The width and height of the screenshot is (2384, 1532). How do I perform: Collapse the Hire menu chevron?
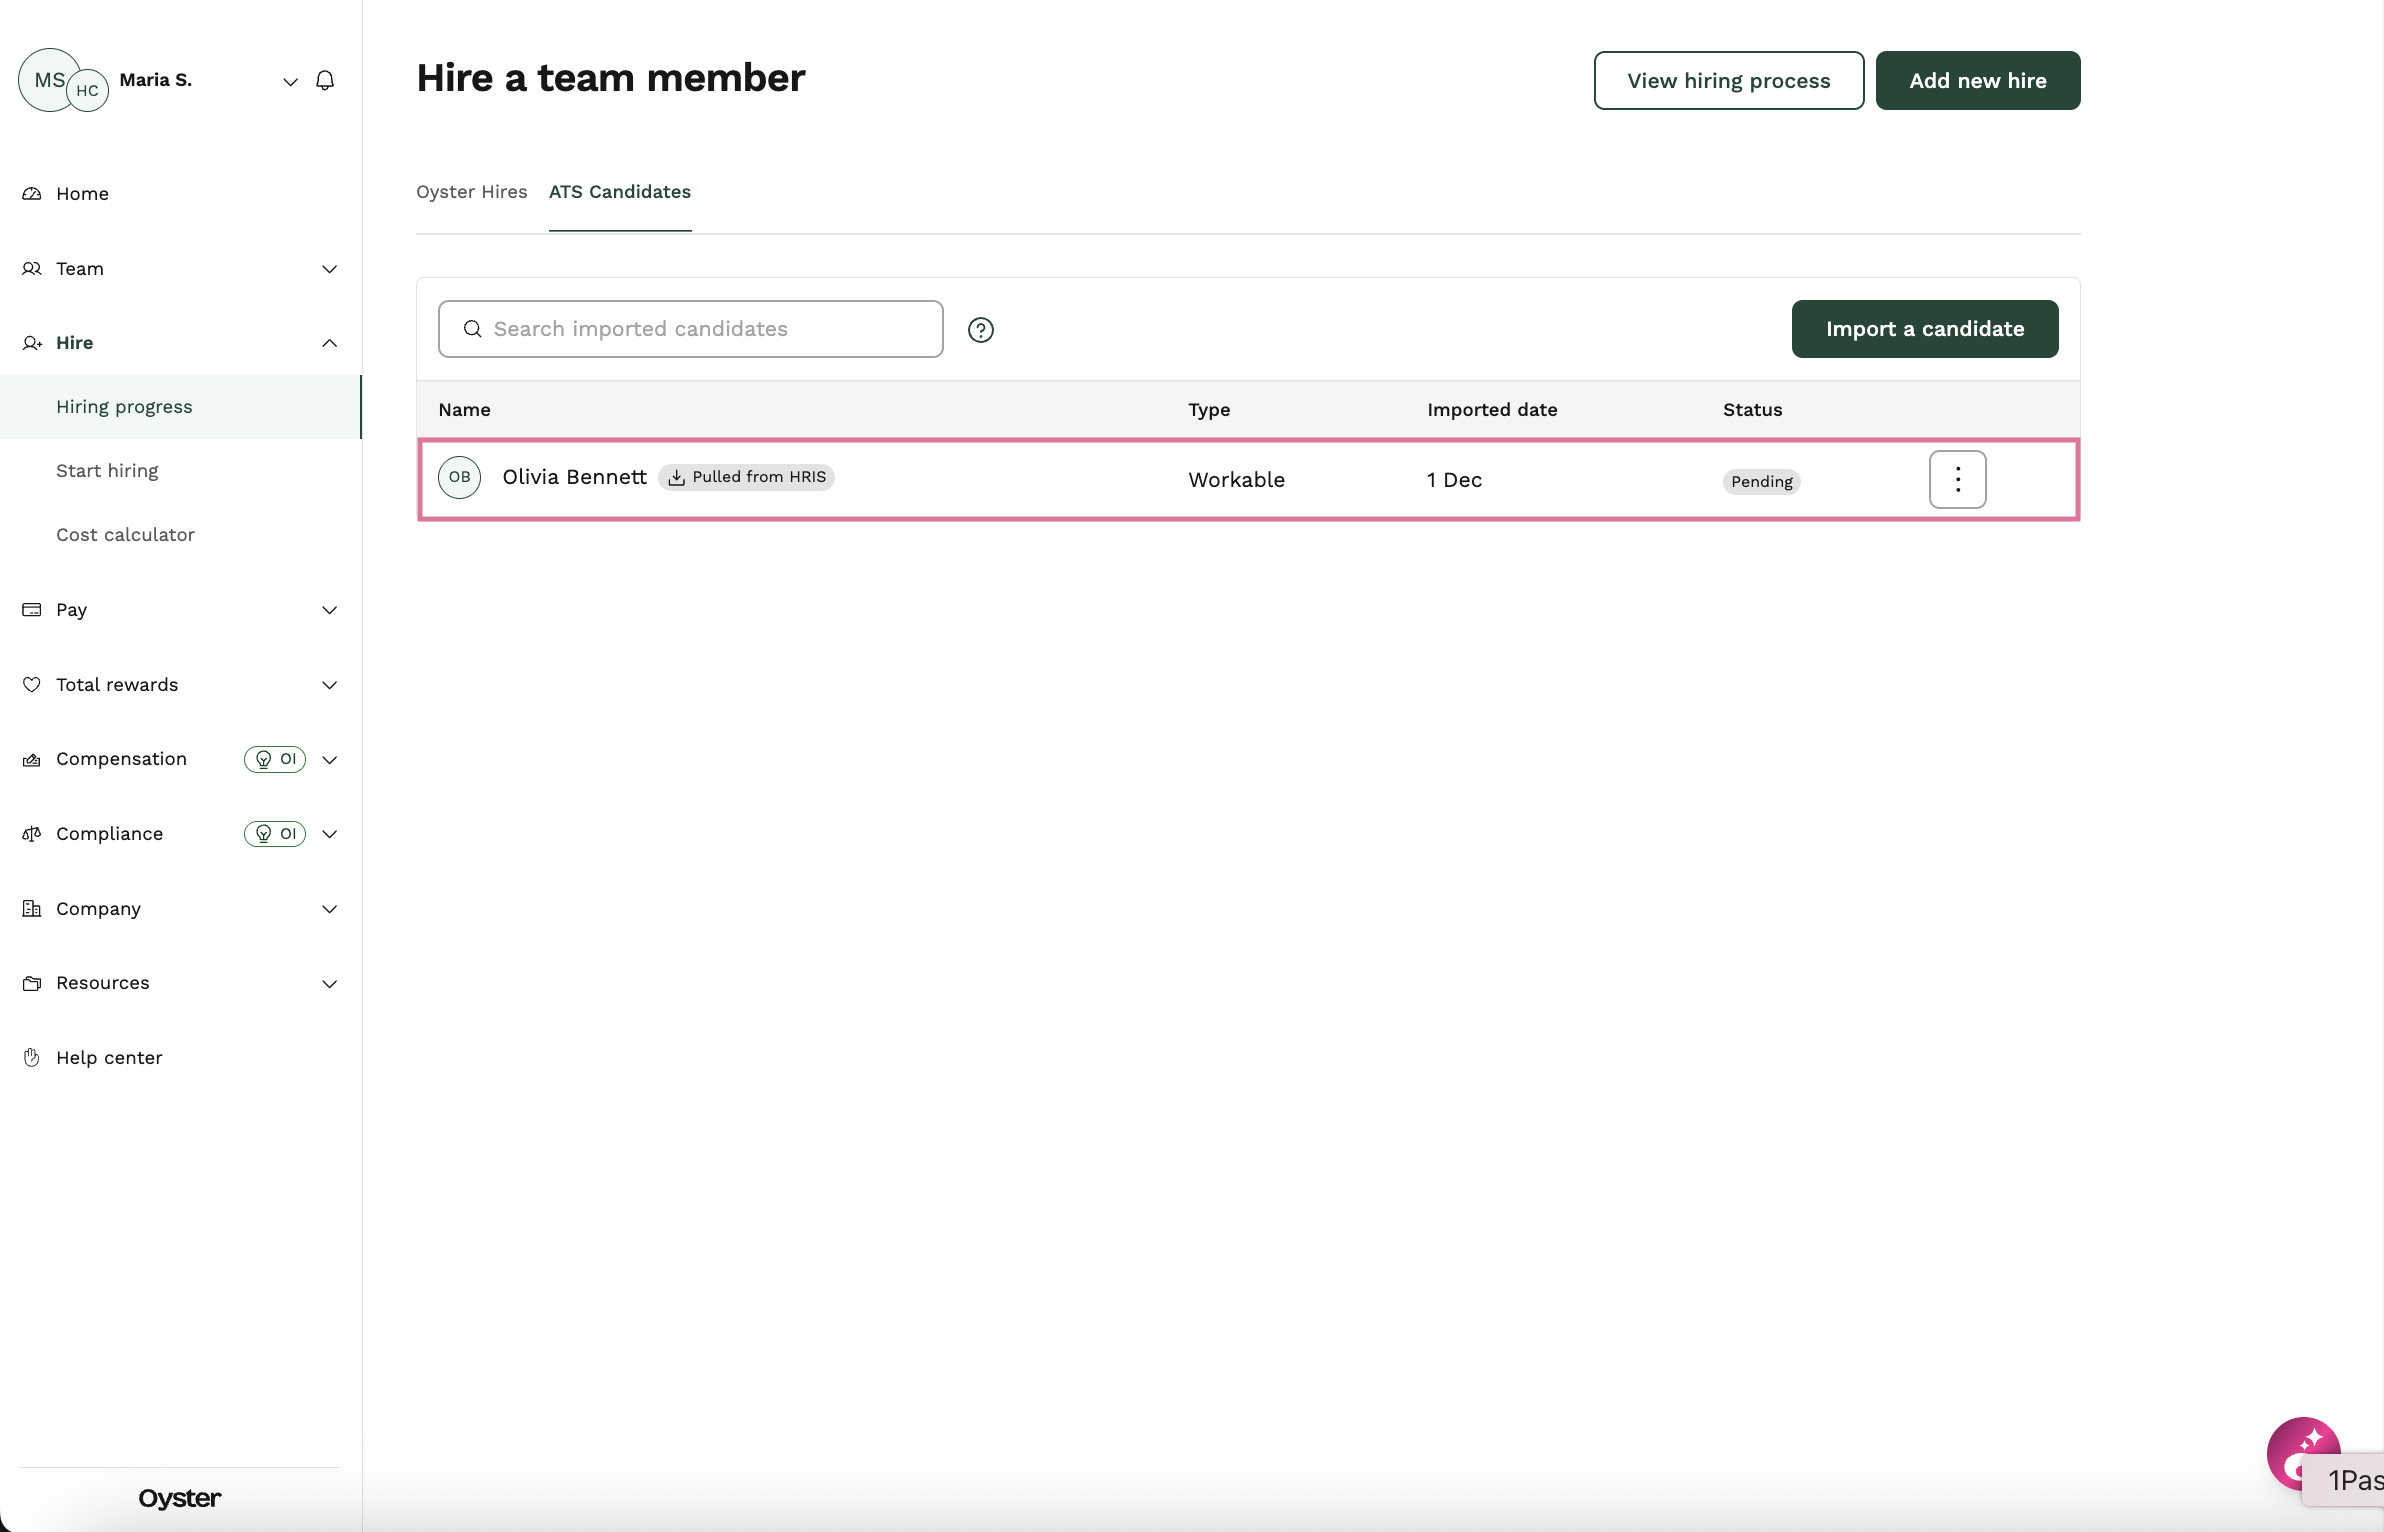[329, 343]
